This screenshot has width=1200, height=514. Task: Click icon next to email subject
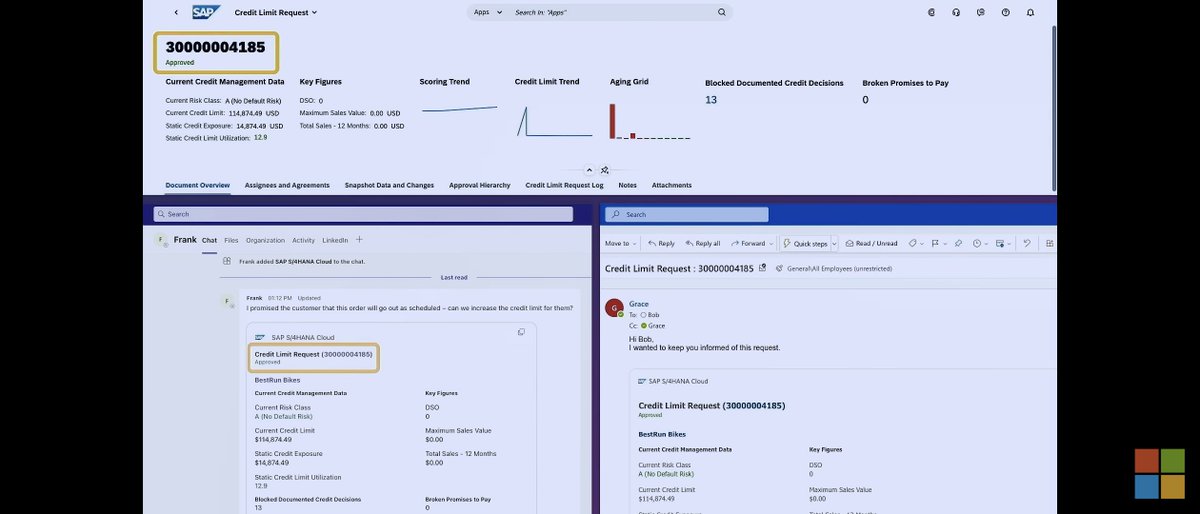[x=763, y=268]
